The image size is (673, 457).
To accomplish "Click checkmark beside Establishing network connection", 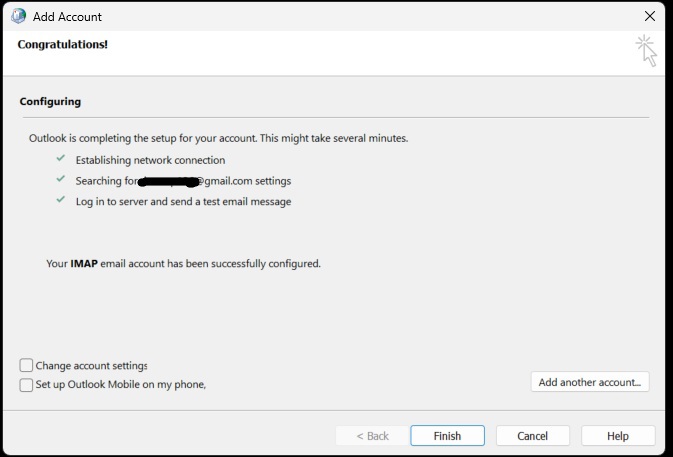I will [x=61, y=158].
